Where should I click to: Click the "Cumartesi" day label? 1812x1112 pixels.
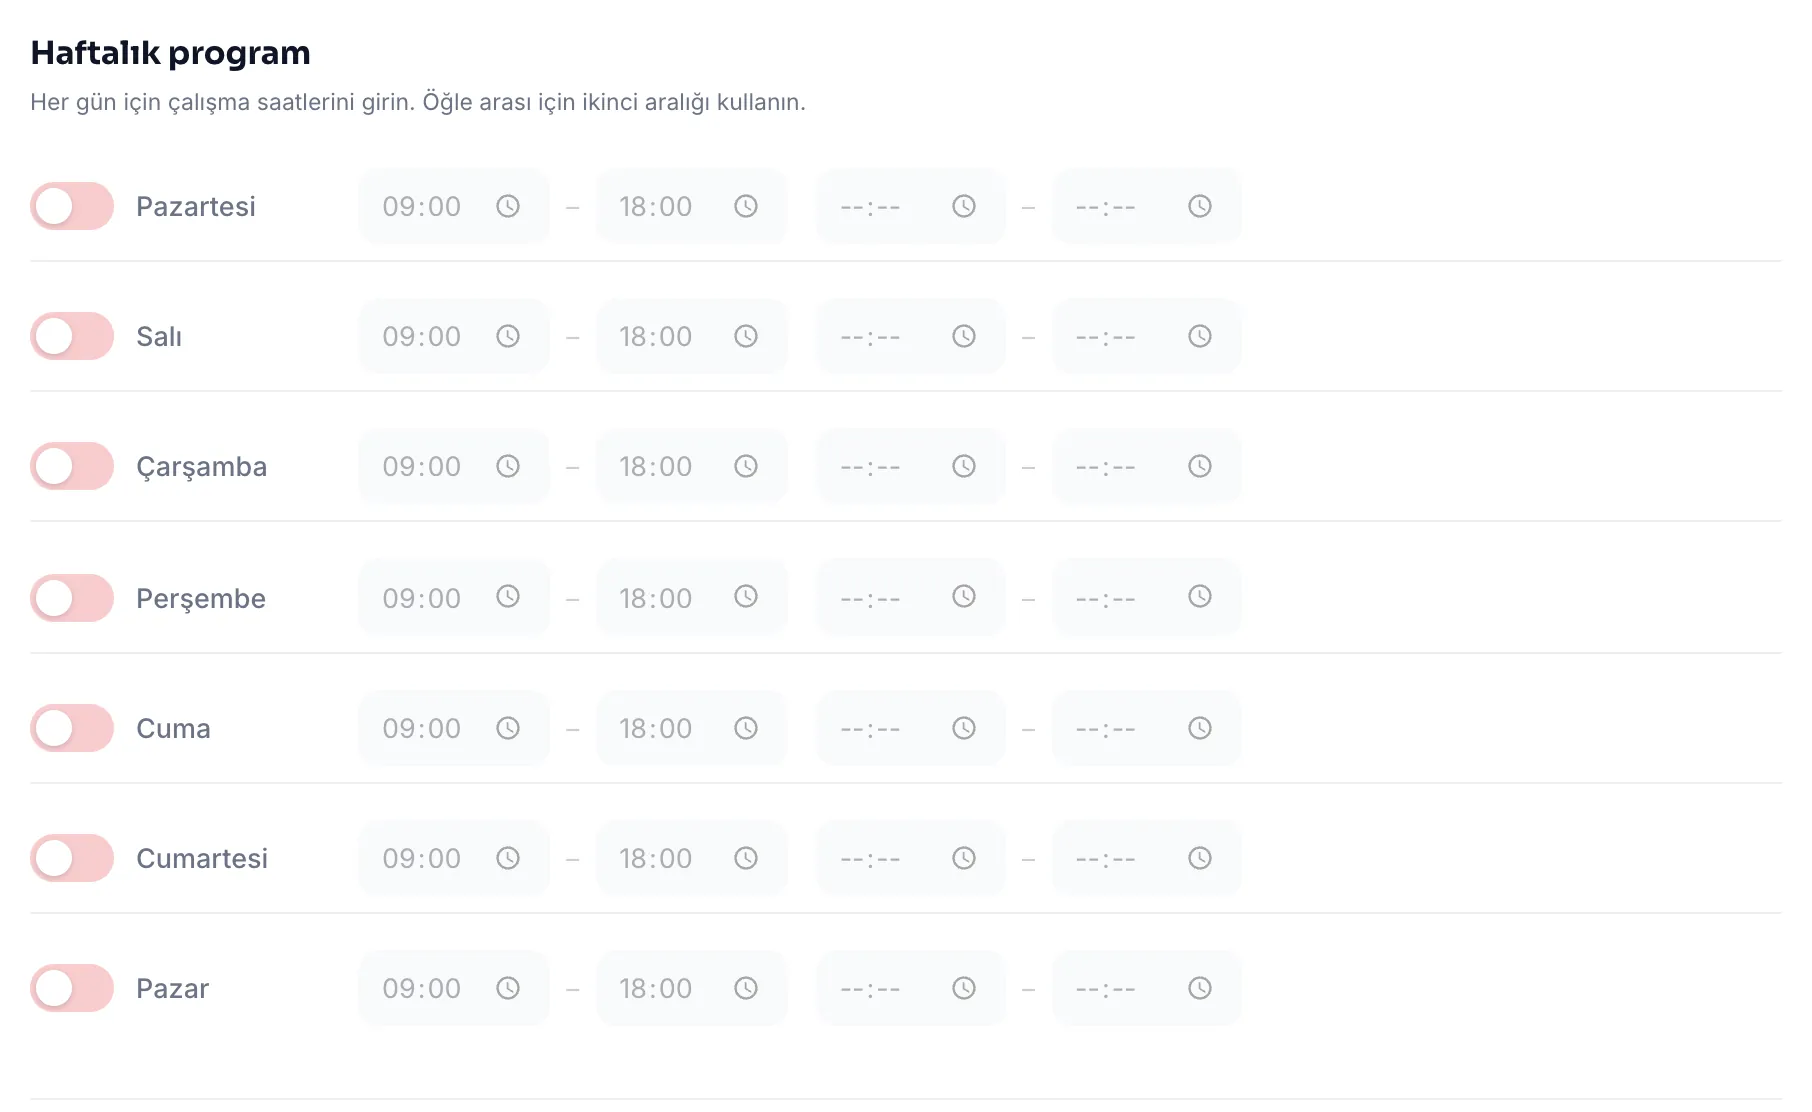coord(202,858)
